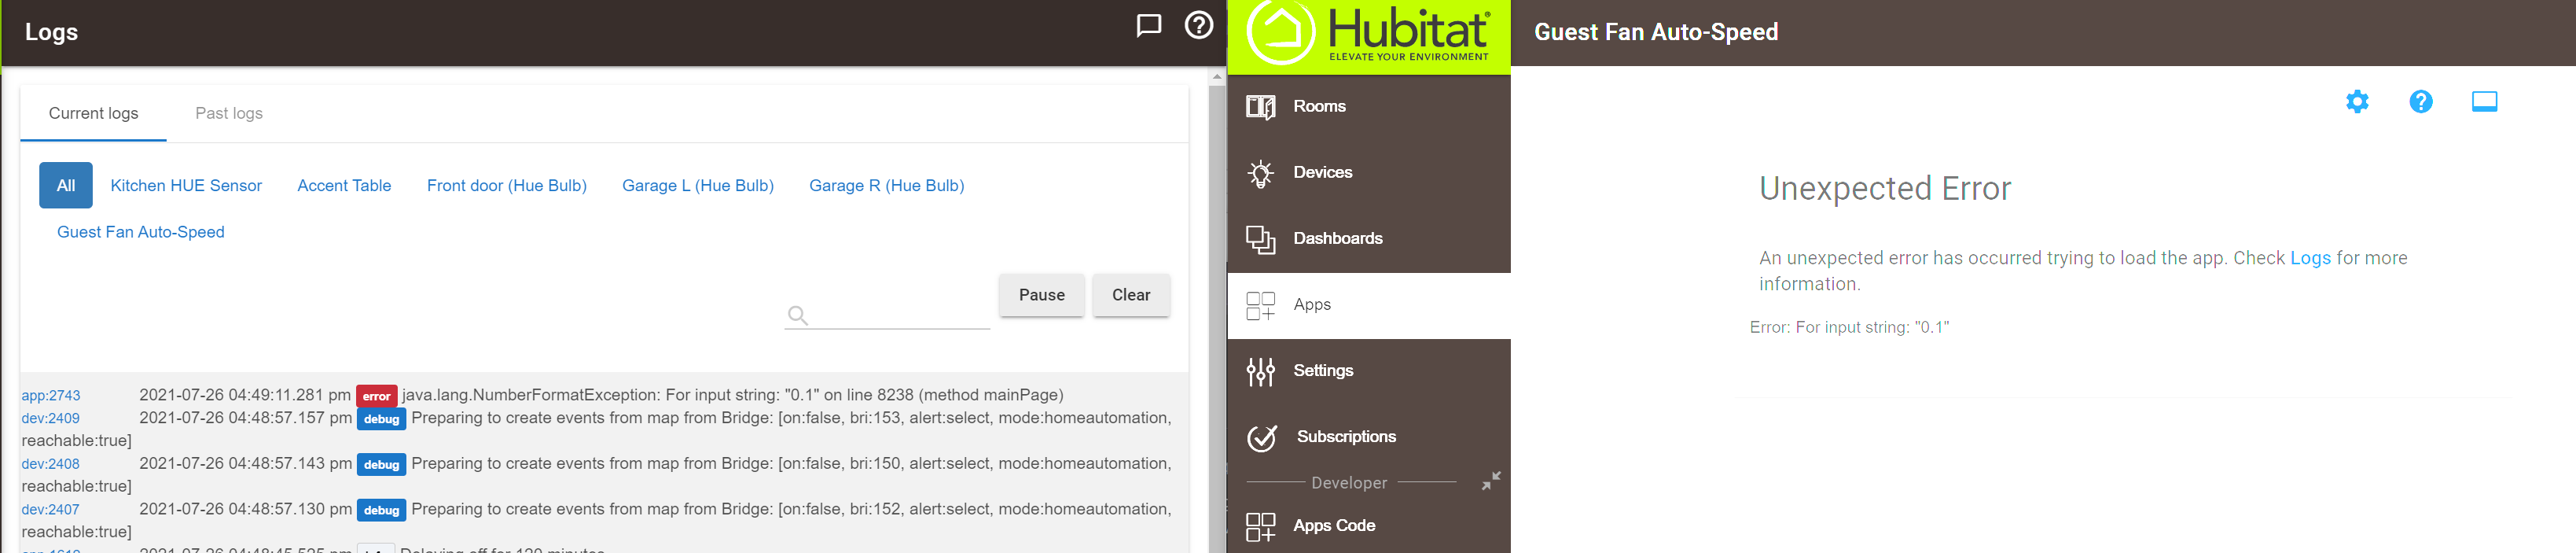Filter logs by Garage L (Hue Bulb)
This screenshot has height=553, width=2576.
[698, 185]
